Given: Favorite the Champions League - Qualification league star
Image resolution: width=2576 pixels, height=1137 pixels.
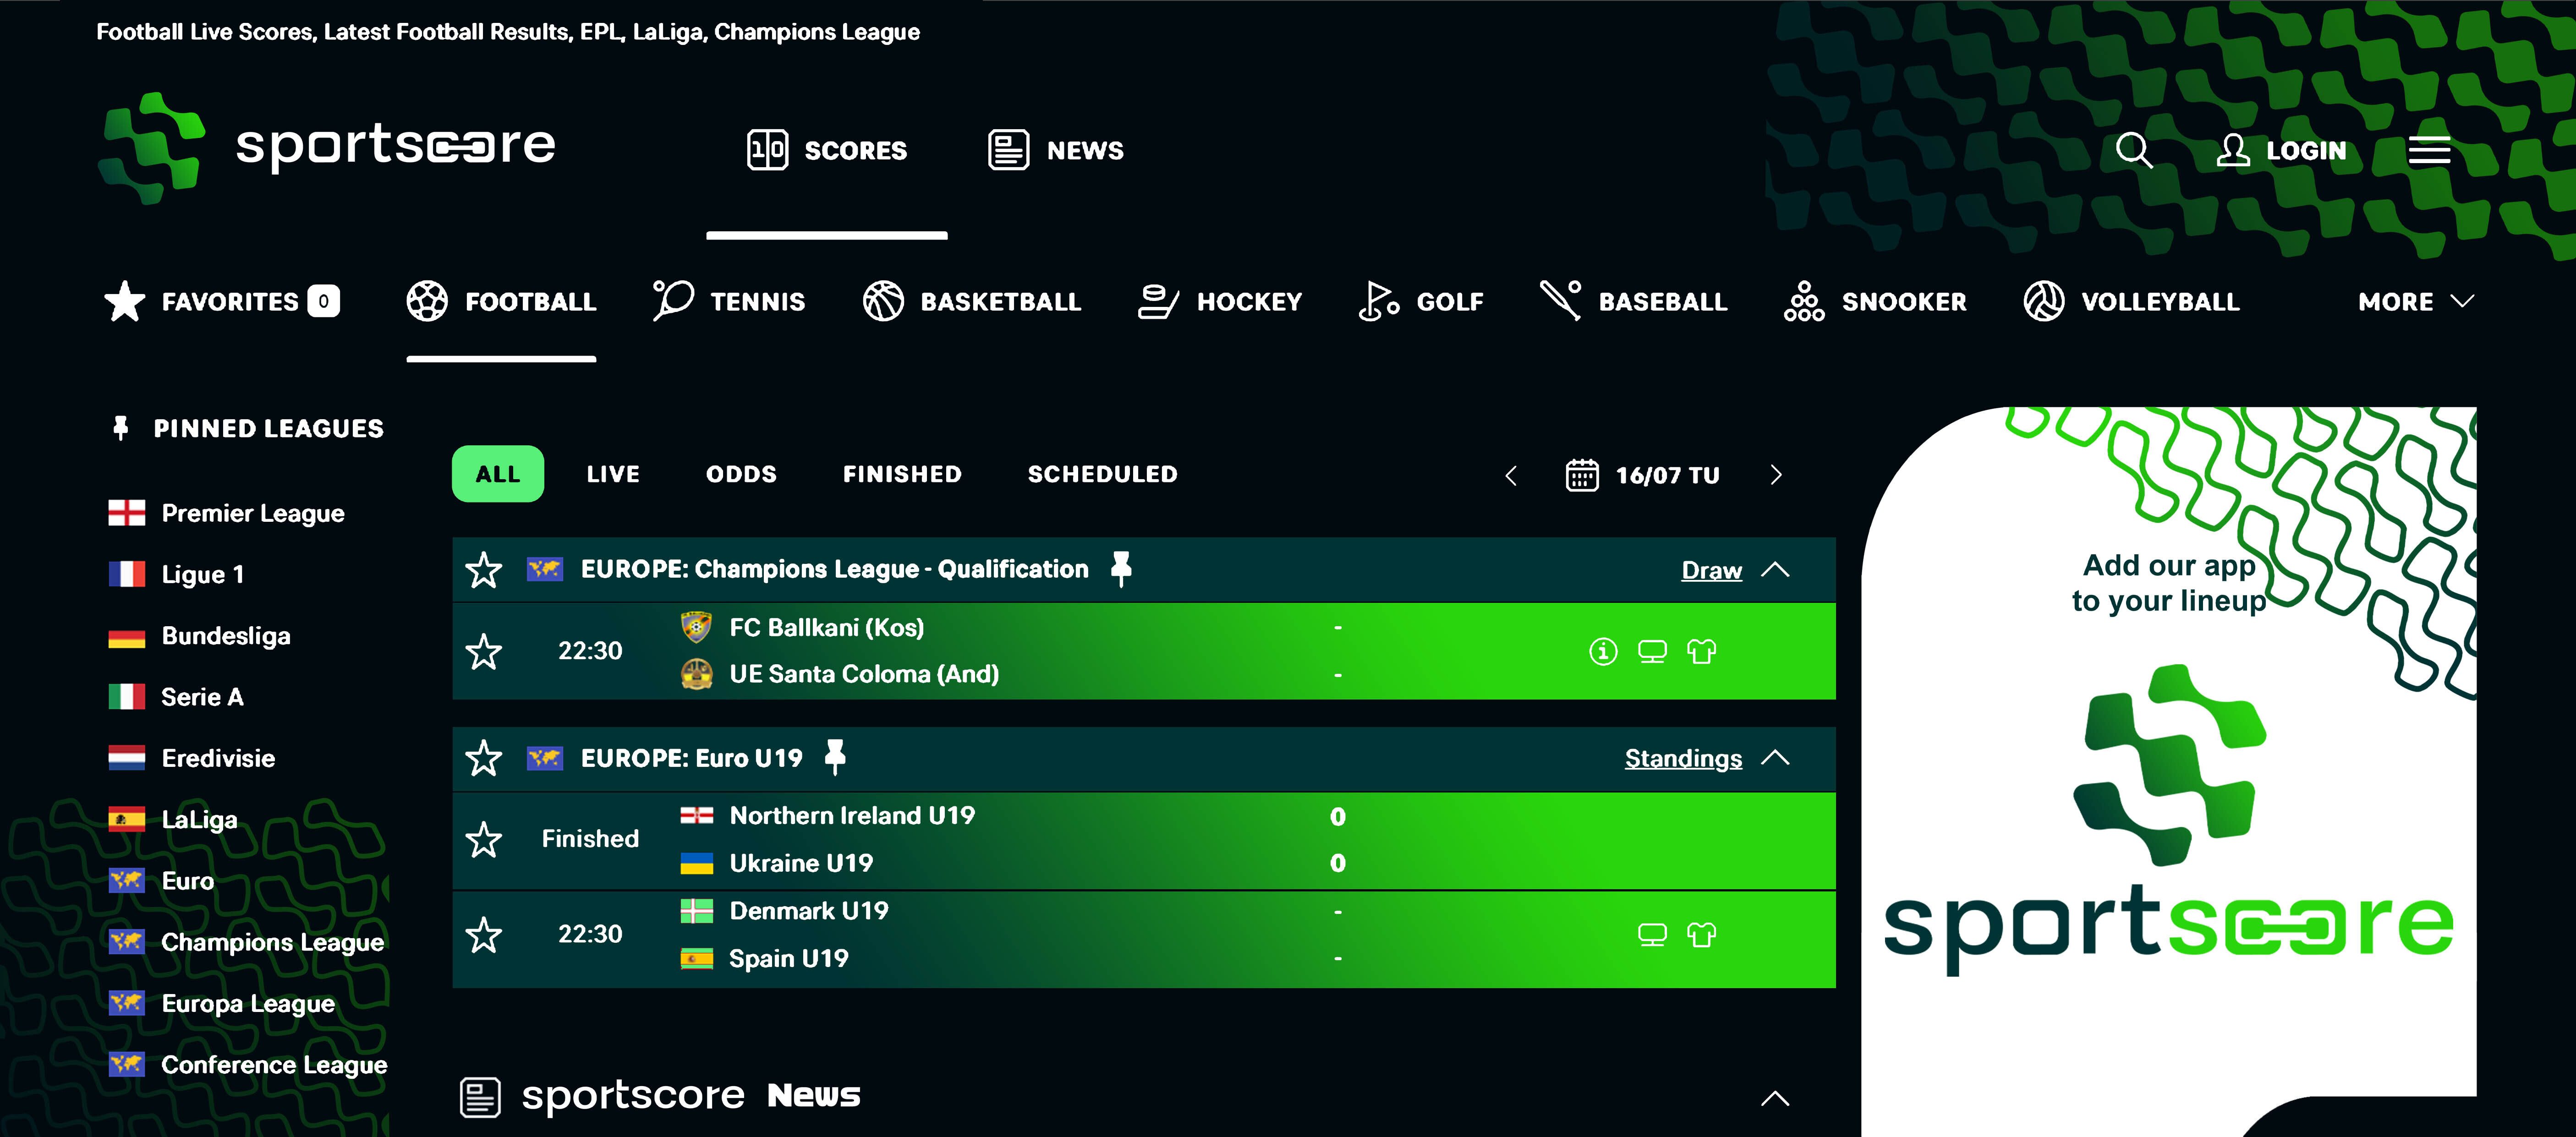Looking at the screenshot, I should 484,570.
